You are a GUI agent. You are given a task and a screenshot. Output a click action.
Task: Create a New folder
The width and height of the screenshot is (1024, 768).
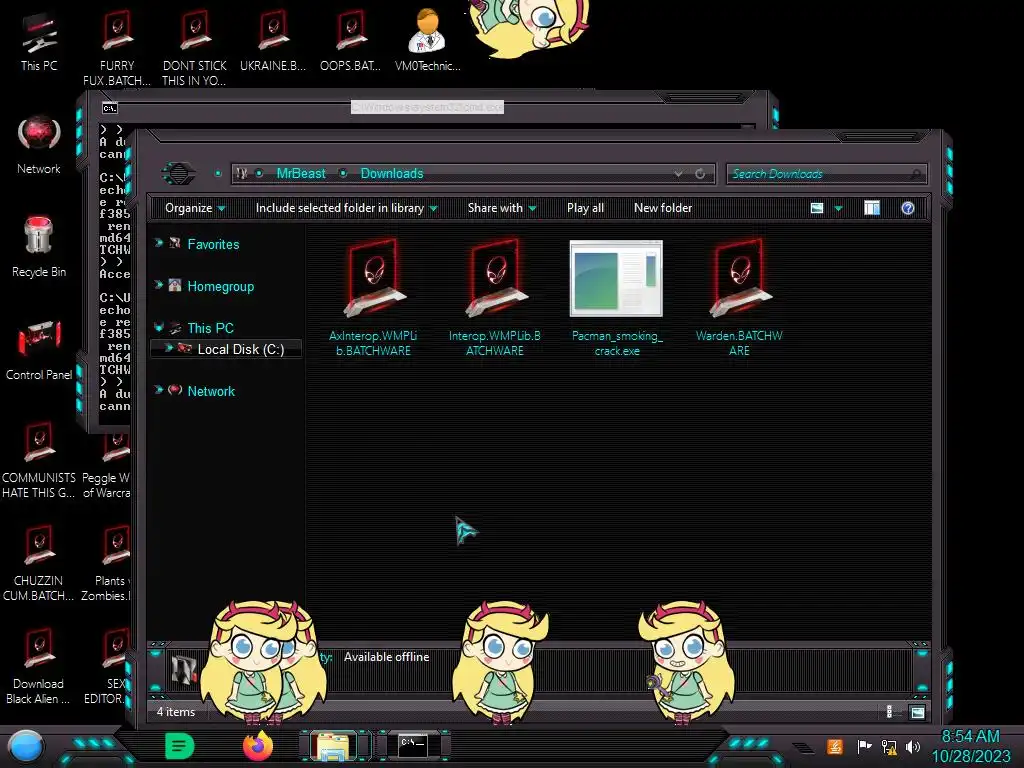click(x=663, y=208)
